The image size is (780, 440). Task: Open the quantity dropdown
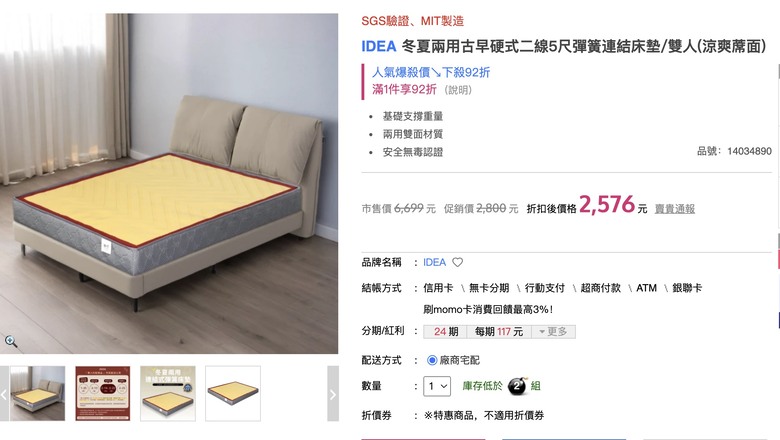tap(437, 386)
